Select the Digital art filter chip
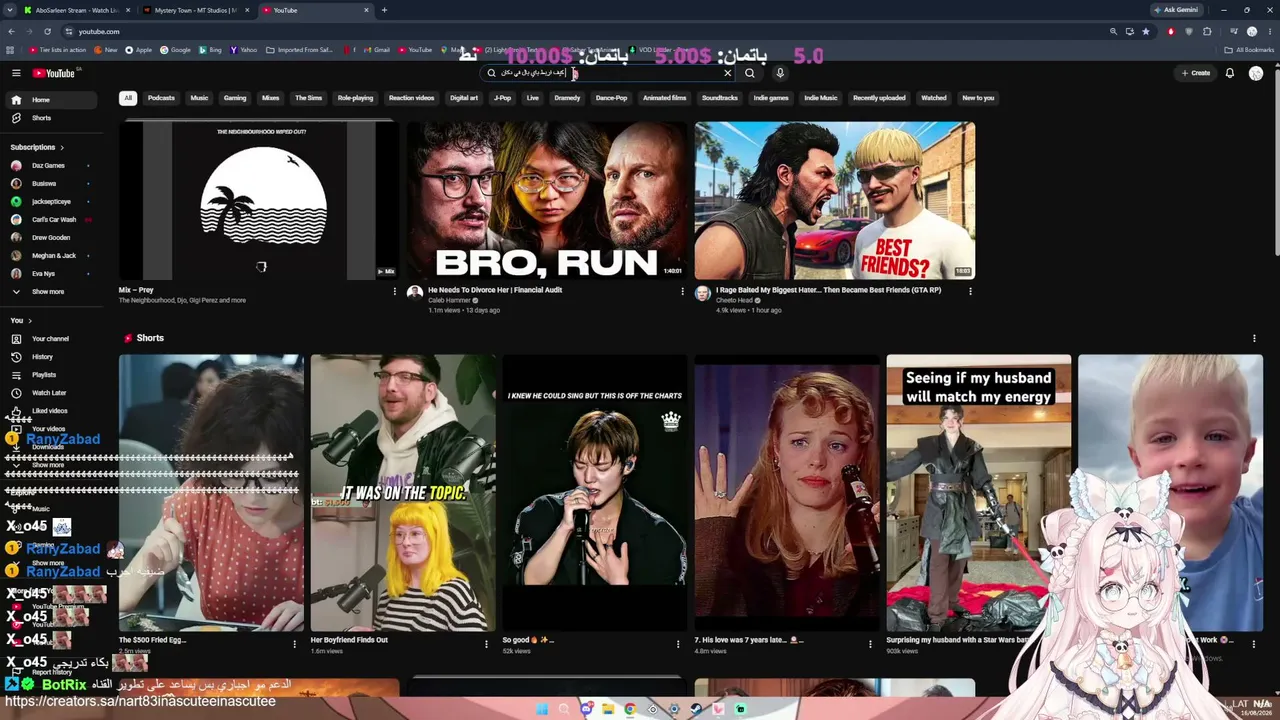 [464, 98]
